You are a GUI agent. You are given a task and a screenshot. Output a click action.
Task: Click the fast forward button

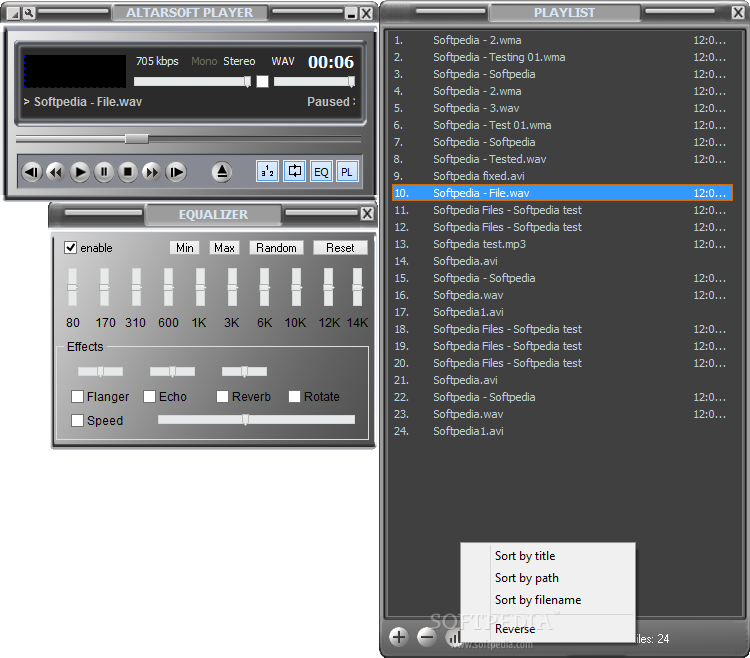tap(152, 172)
